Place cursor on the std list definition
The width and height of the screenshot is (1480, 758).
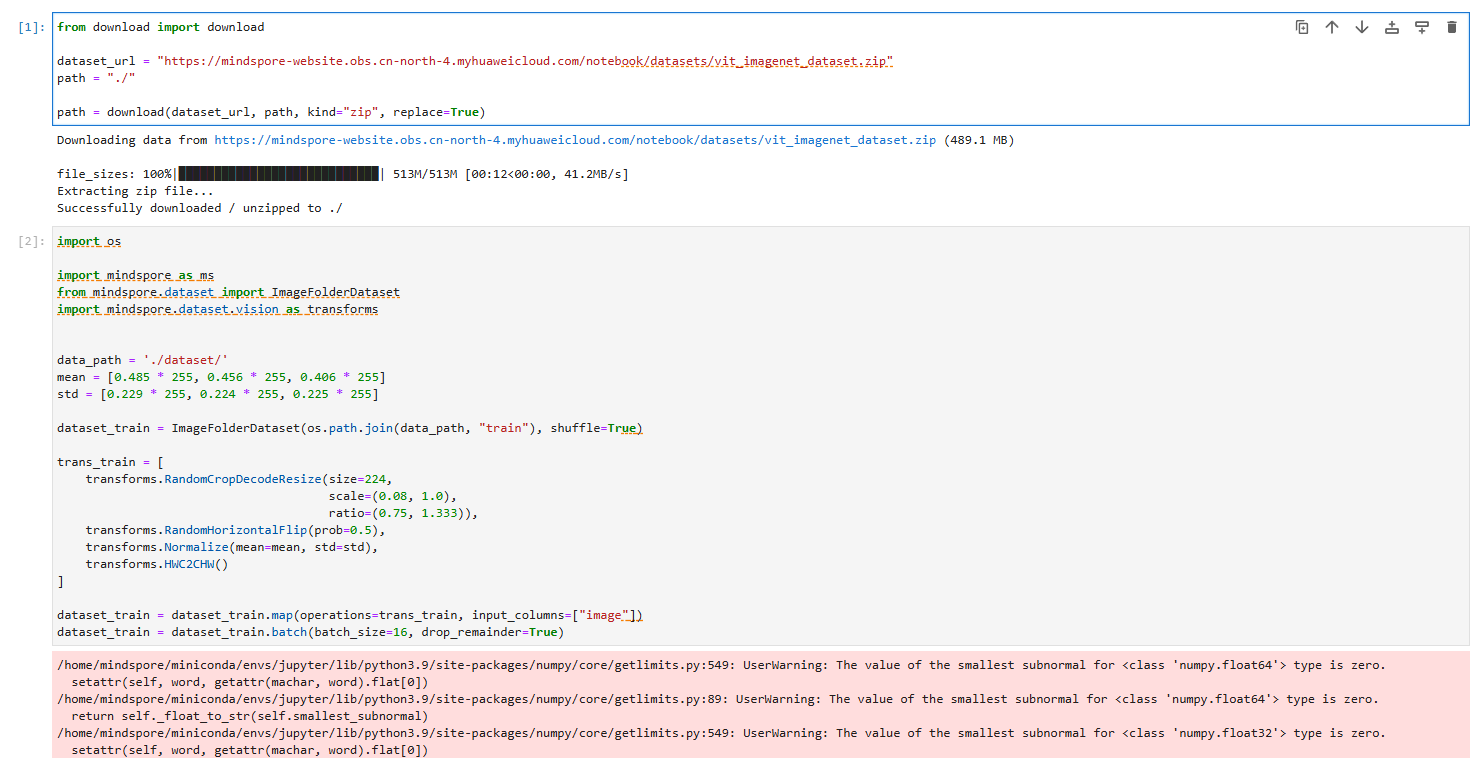(217, 394)
